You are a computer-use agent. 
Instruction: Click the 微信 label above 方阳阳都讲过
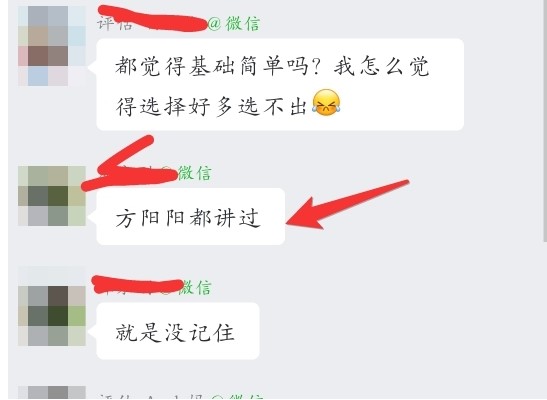pos(195,173)
